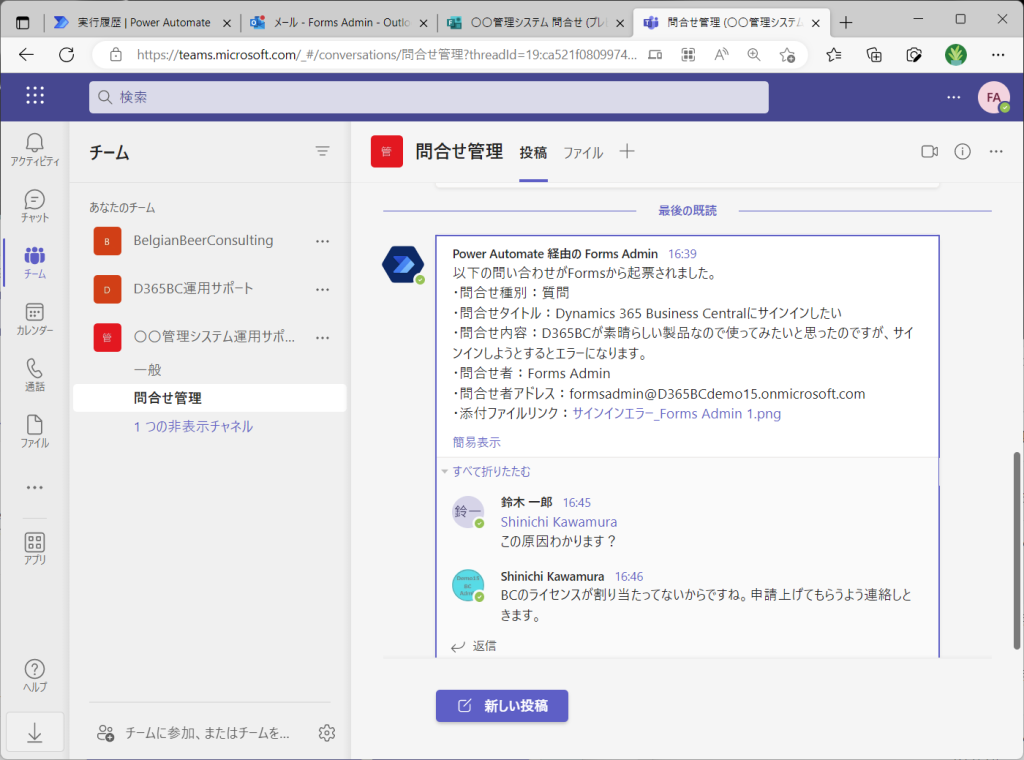Viewport: 1024px width, 760px height.
Task: Click 簡易表示 to show less
Action: (x=477, y=442)
